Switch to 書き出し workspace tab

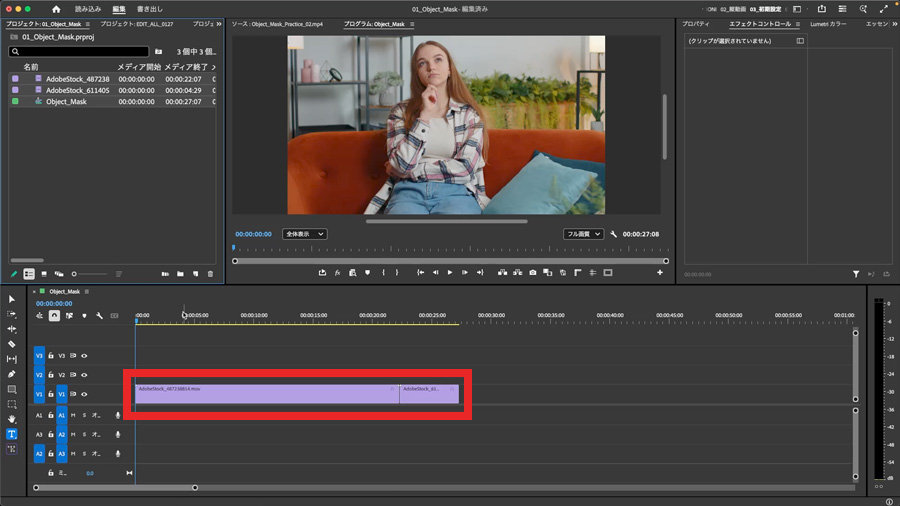[x=150, y=9]
